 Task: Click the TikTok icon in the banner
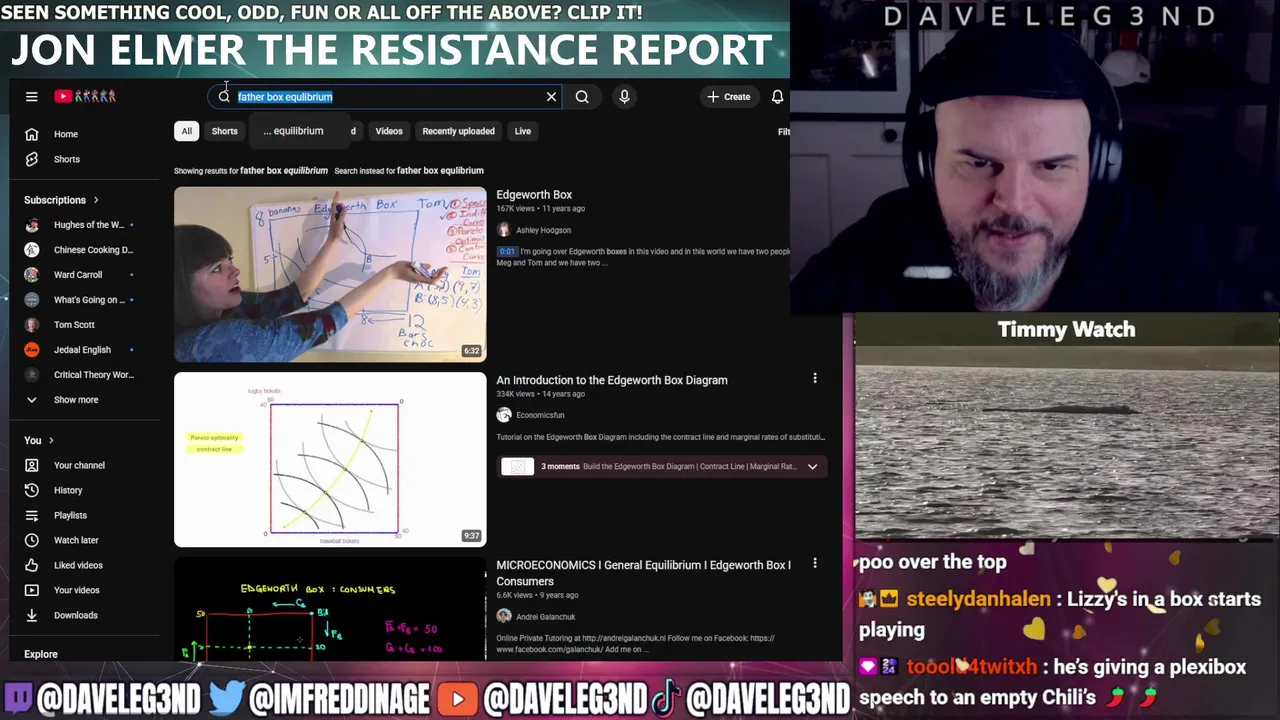pos(668,697)
